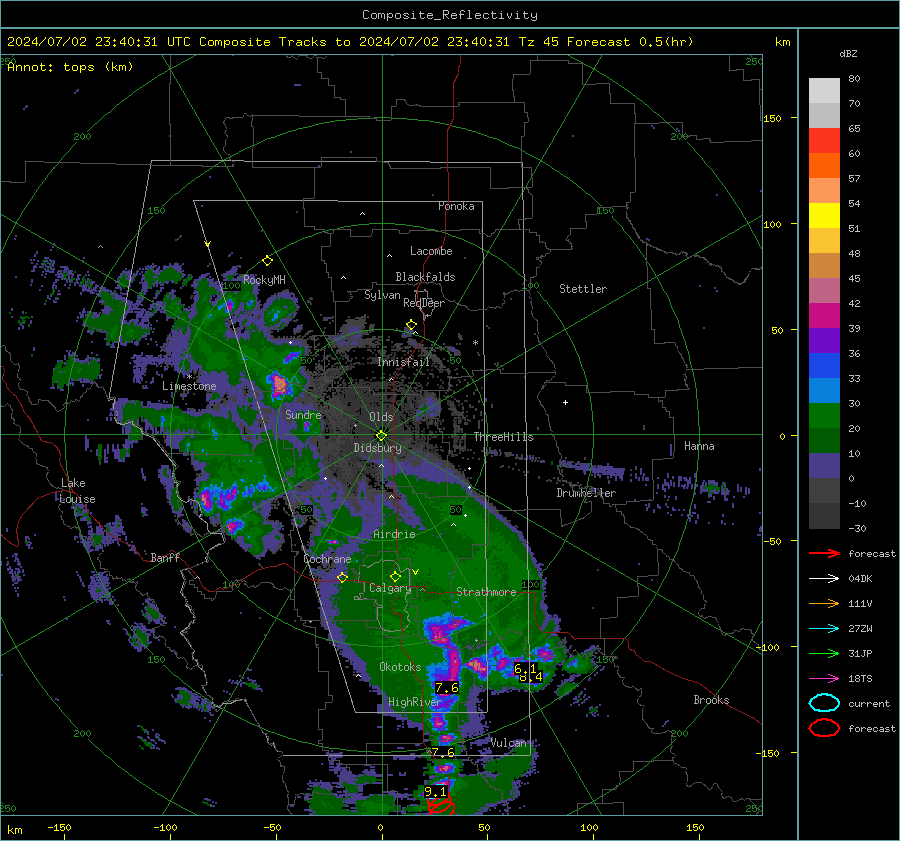Click the Blackfalds city label

pyautogui.click(x=425, y=277)
